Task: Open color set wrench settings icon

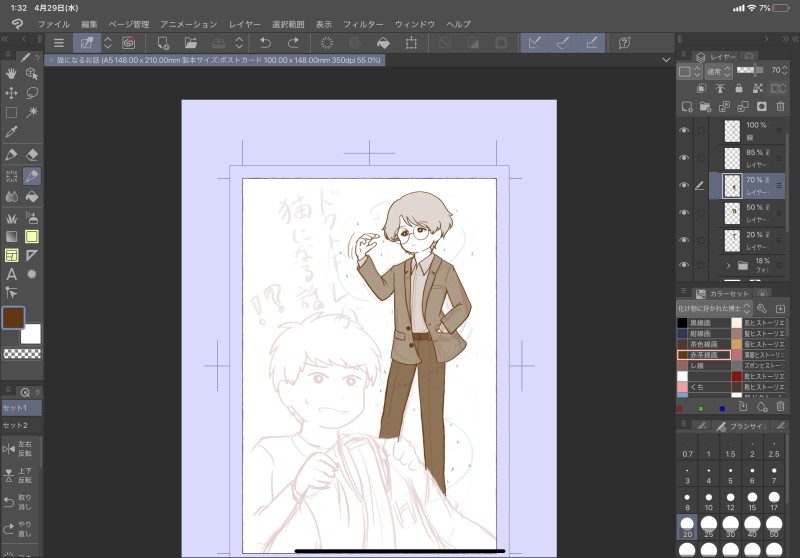Action: 762,308
